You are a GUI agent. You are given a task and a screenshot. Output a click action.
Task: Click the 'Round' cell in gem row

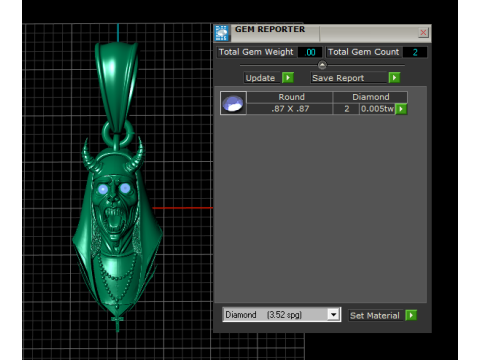click(x=290, y=97)
